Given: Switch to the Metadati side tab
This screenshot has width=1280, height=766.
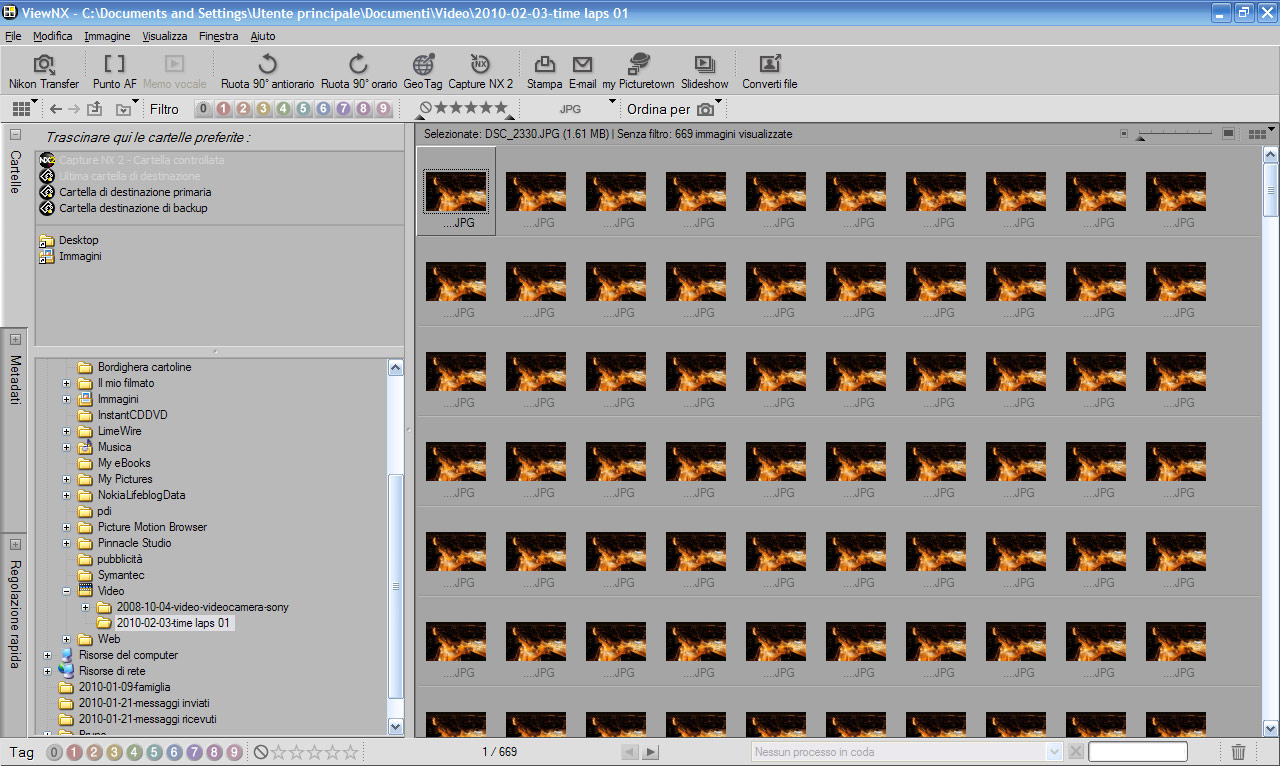Looking at the screenshot, I should [x=15, y=380].
